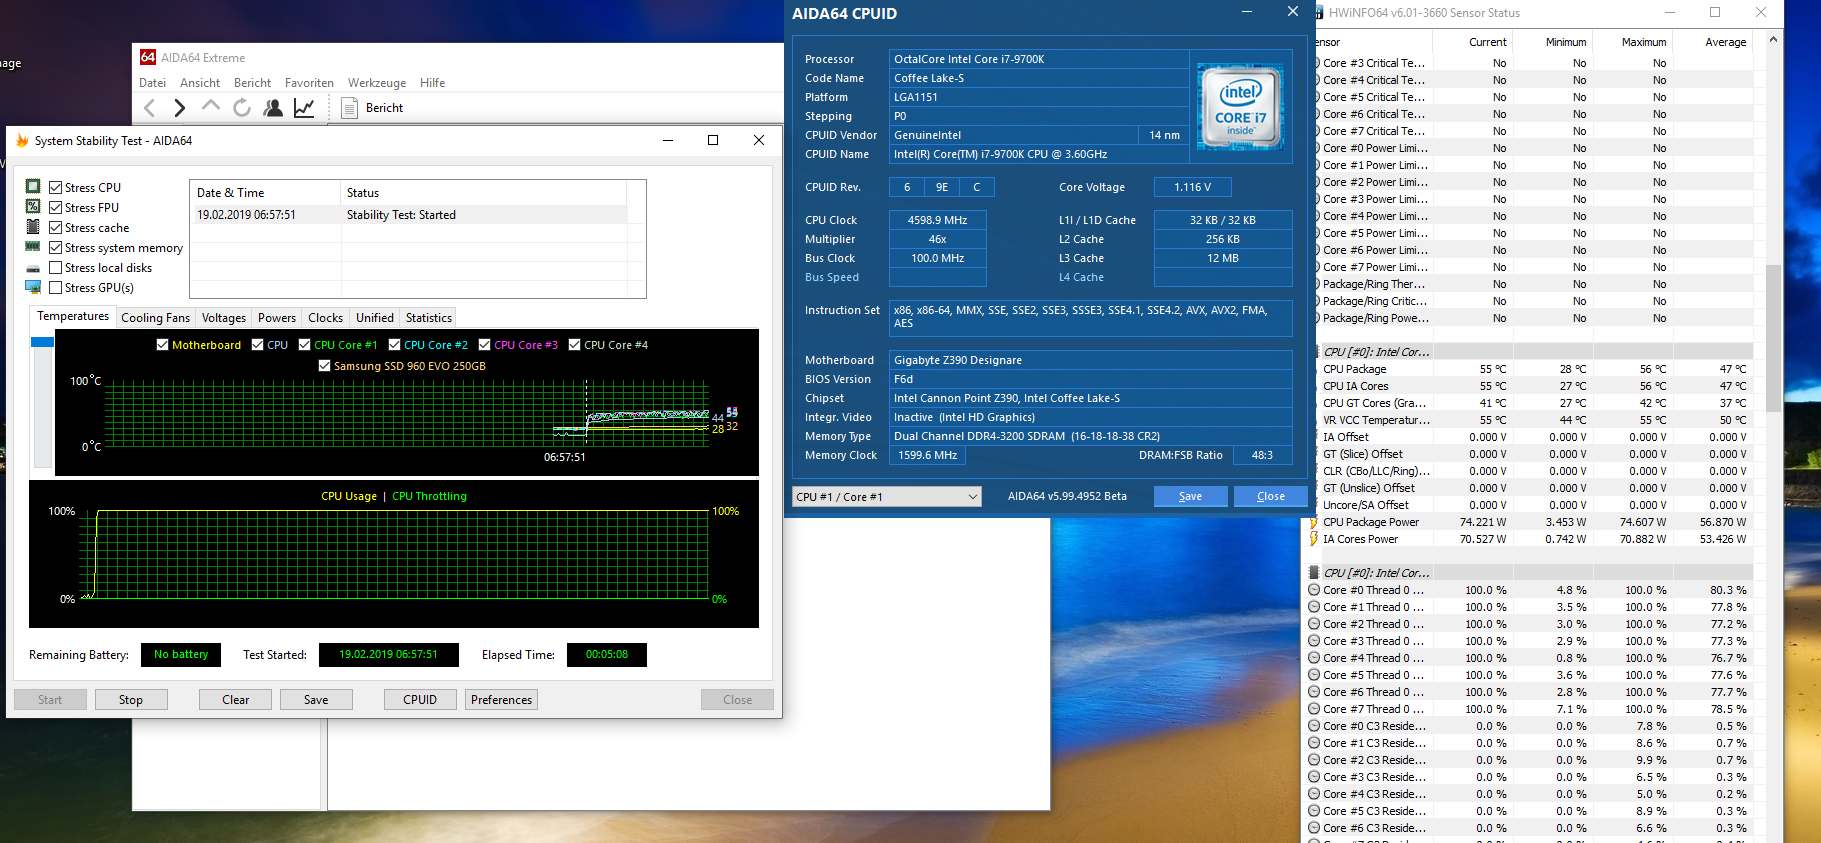Click the Clear button in stability test
Image resolution: width=1821 pixels, height=843 pixels.
tap(236, 700)
